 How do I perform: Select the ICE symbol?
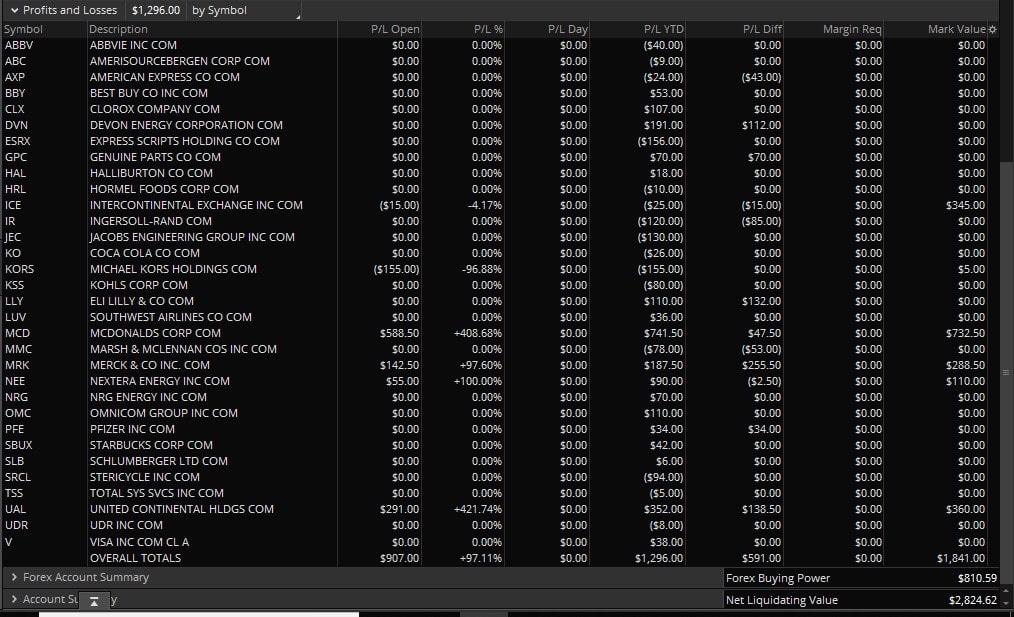13,205
